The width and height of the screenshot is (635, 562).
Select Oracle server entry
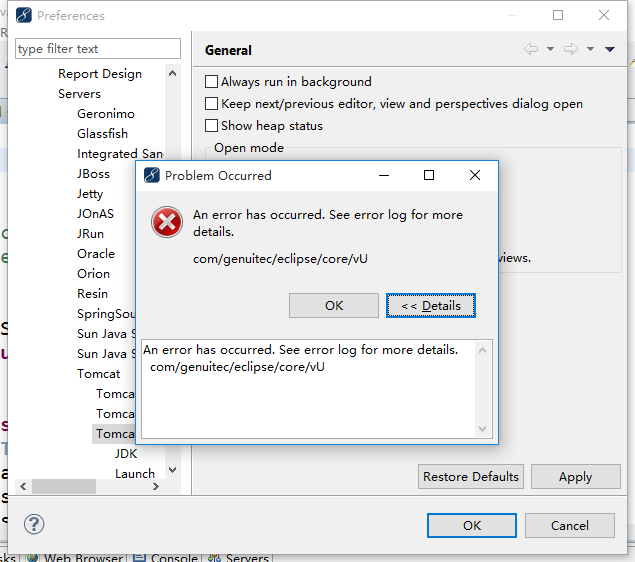click(x=96, y=253)
